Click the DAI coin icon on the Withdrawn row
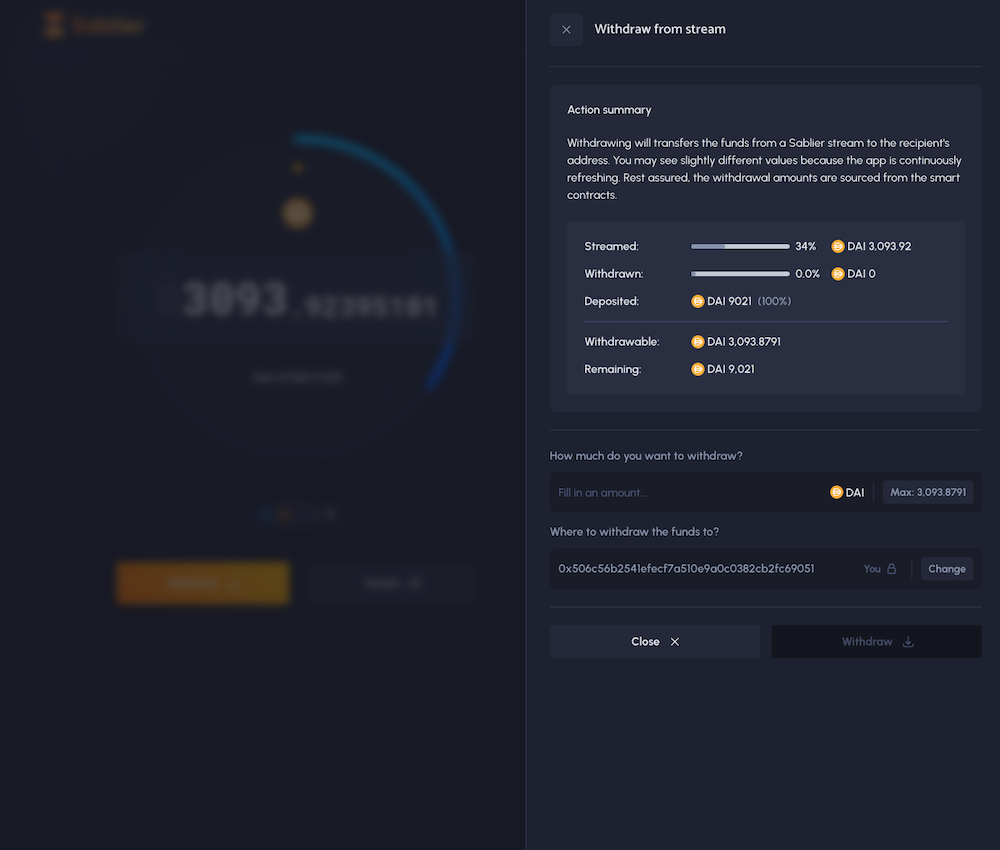The height and width of the screenshot is (850, 1000). [x=838, y=273]
